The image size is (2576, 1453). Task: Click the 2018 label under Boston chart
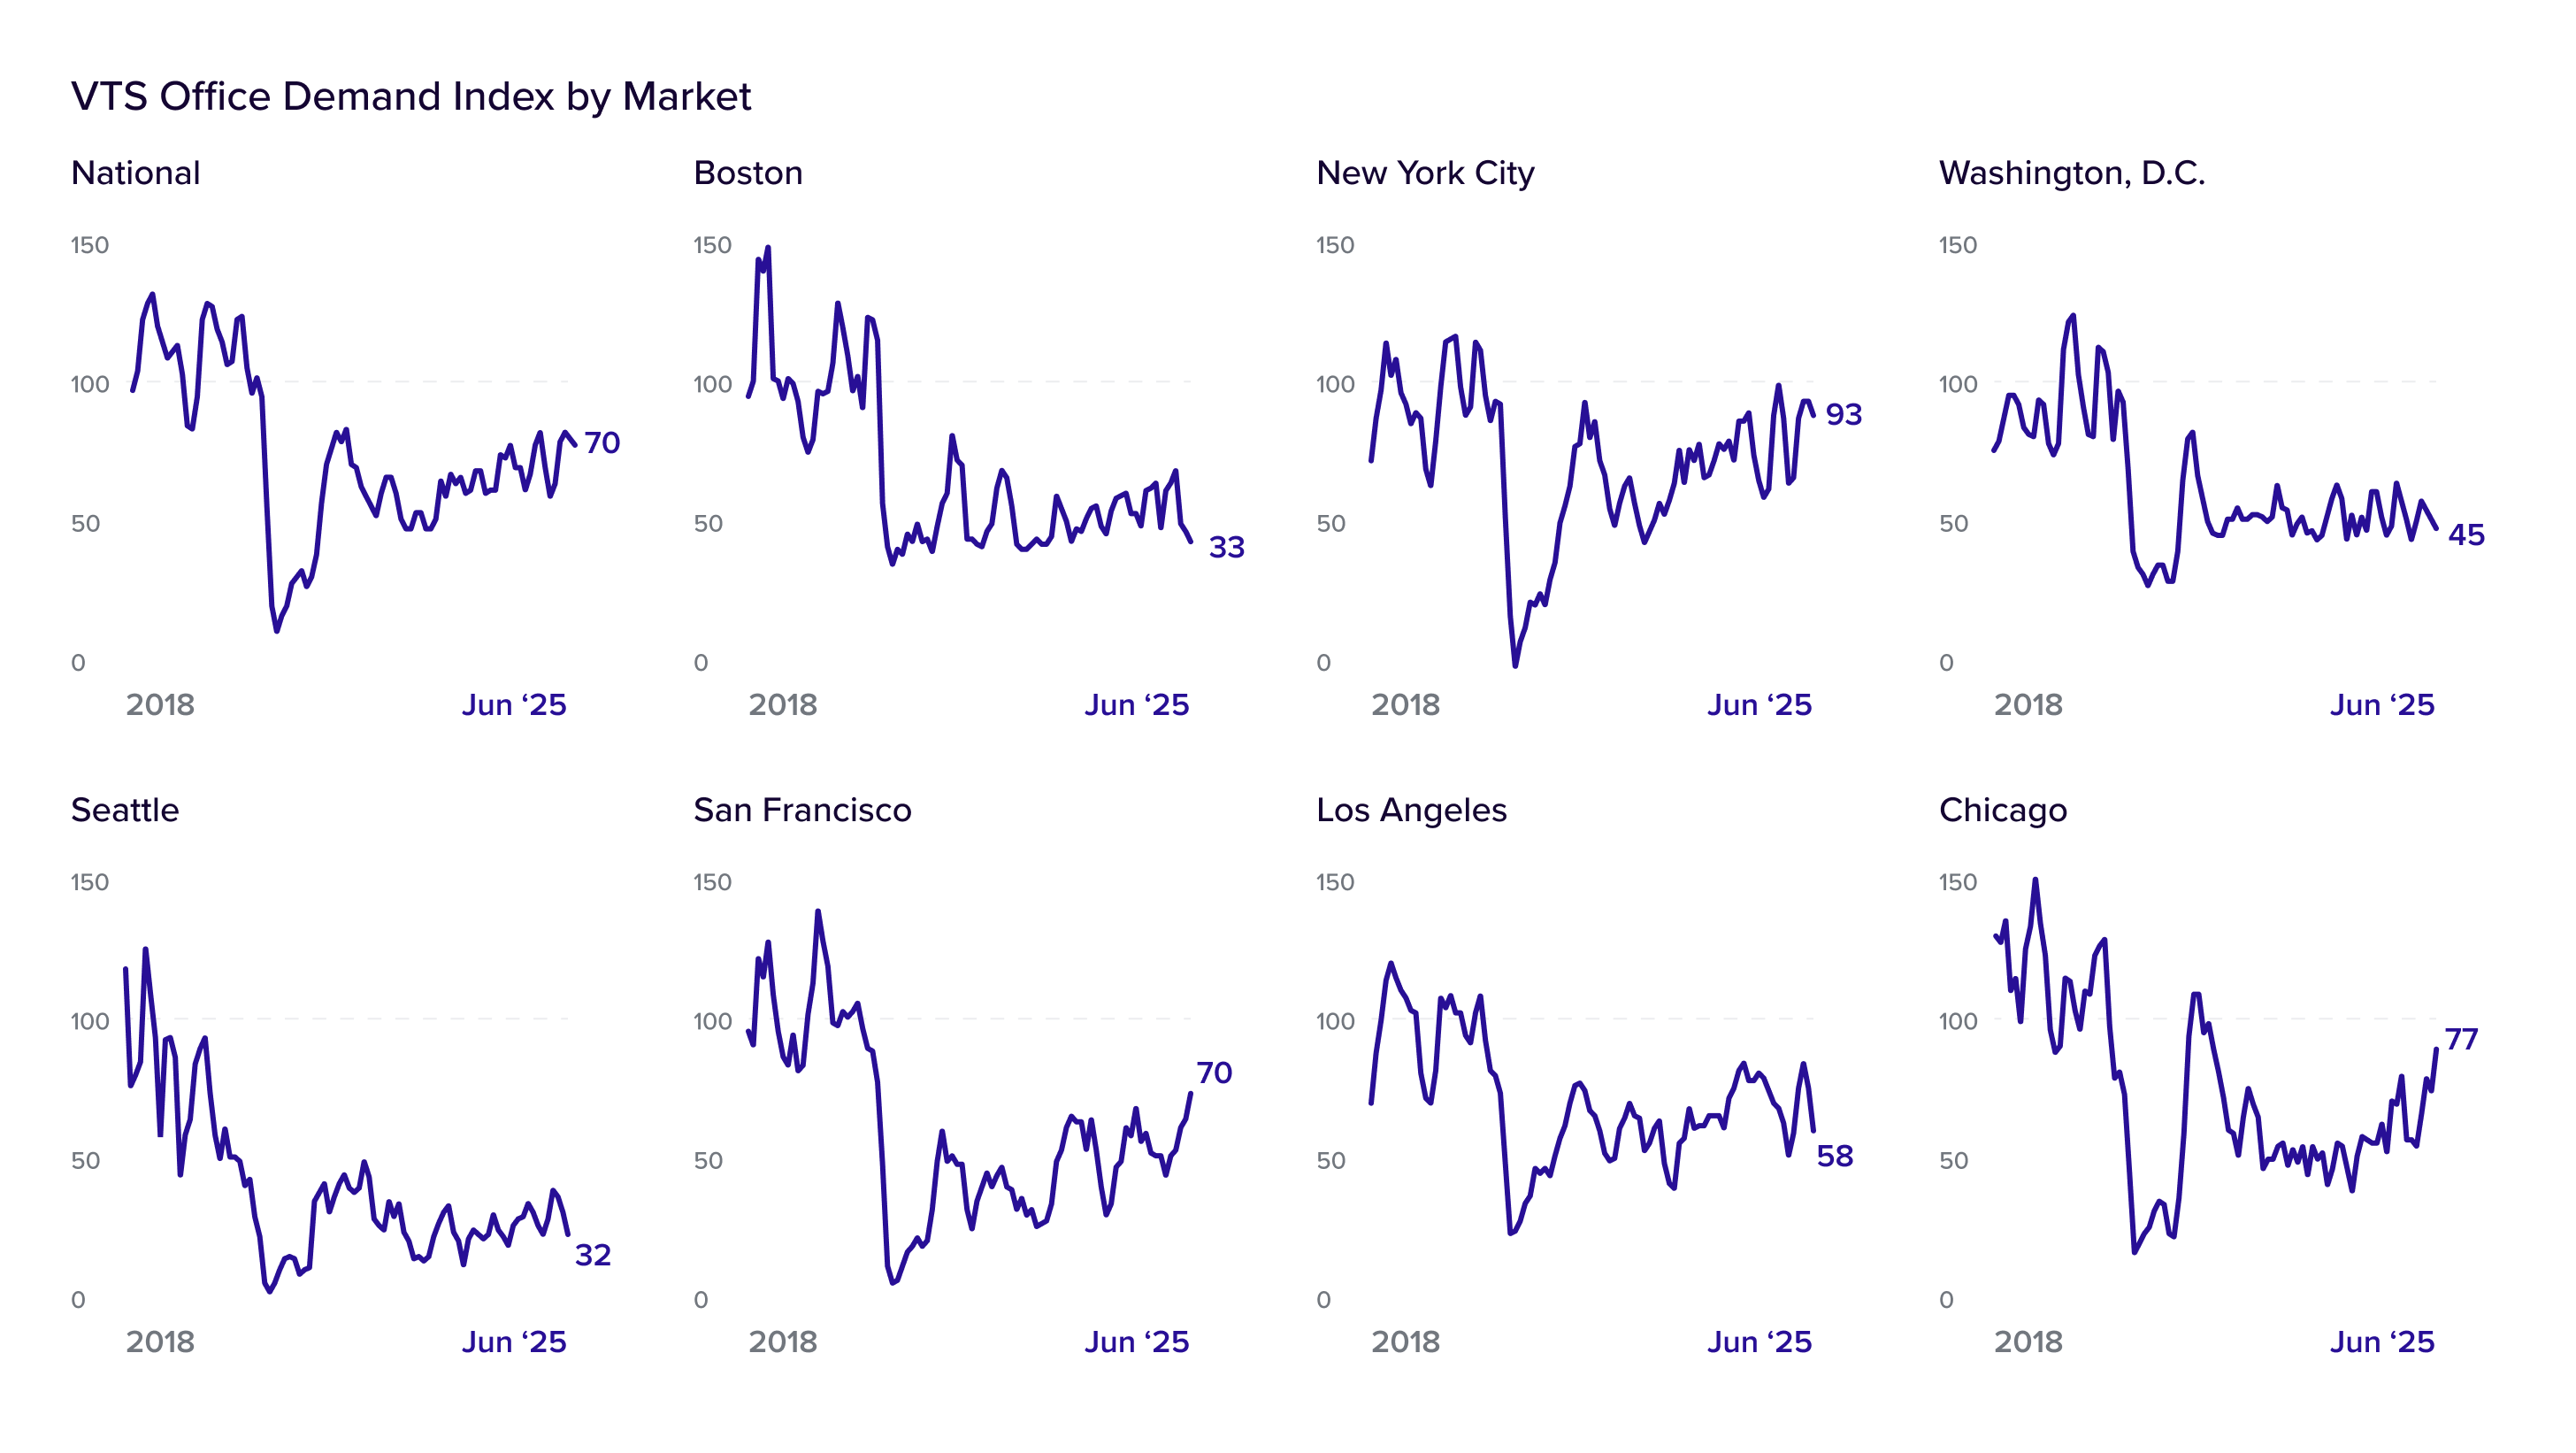tap(783, 705)
